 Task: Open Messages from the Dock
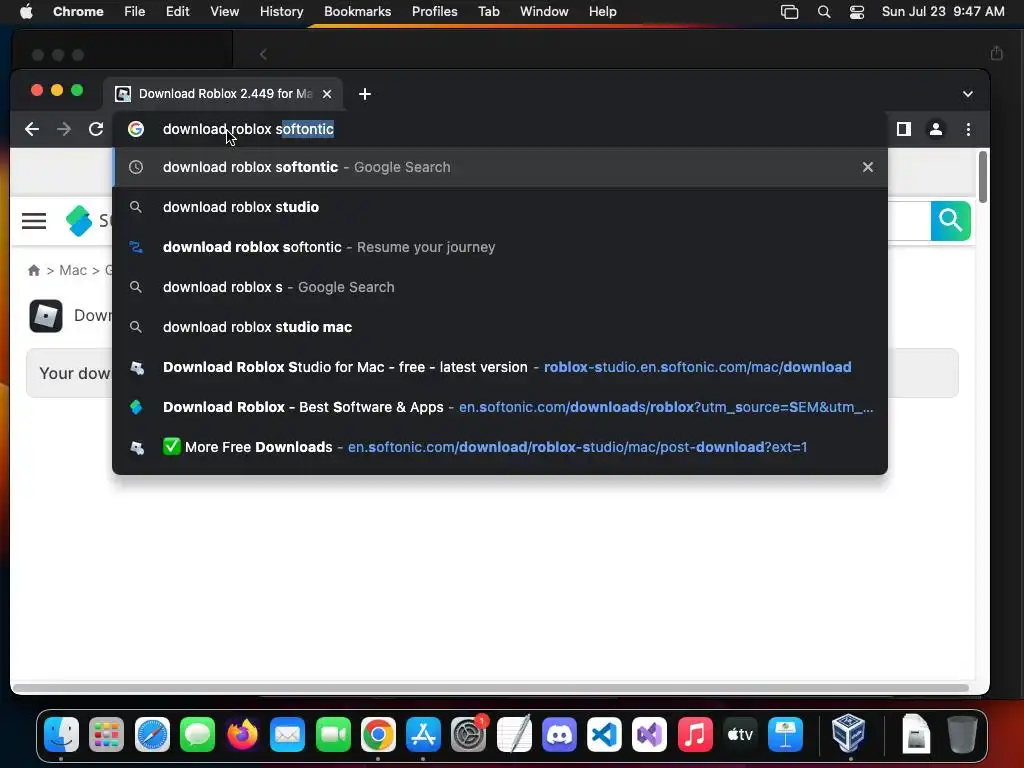[x=197, y=735]
